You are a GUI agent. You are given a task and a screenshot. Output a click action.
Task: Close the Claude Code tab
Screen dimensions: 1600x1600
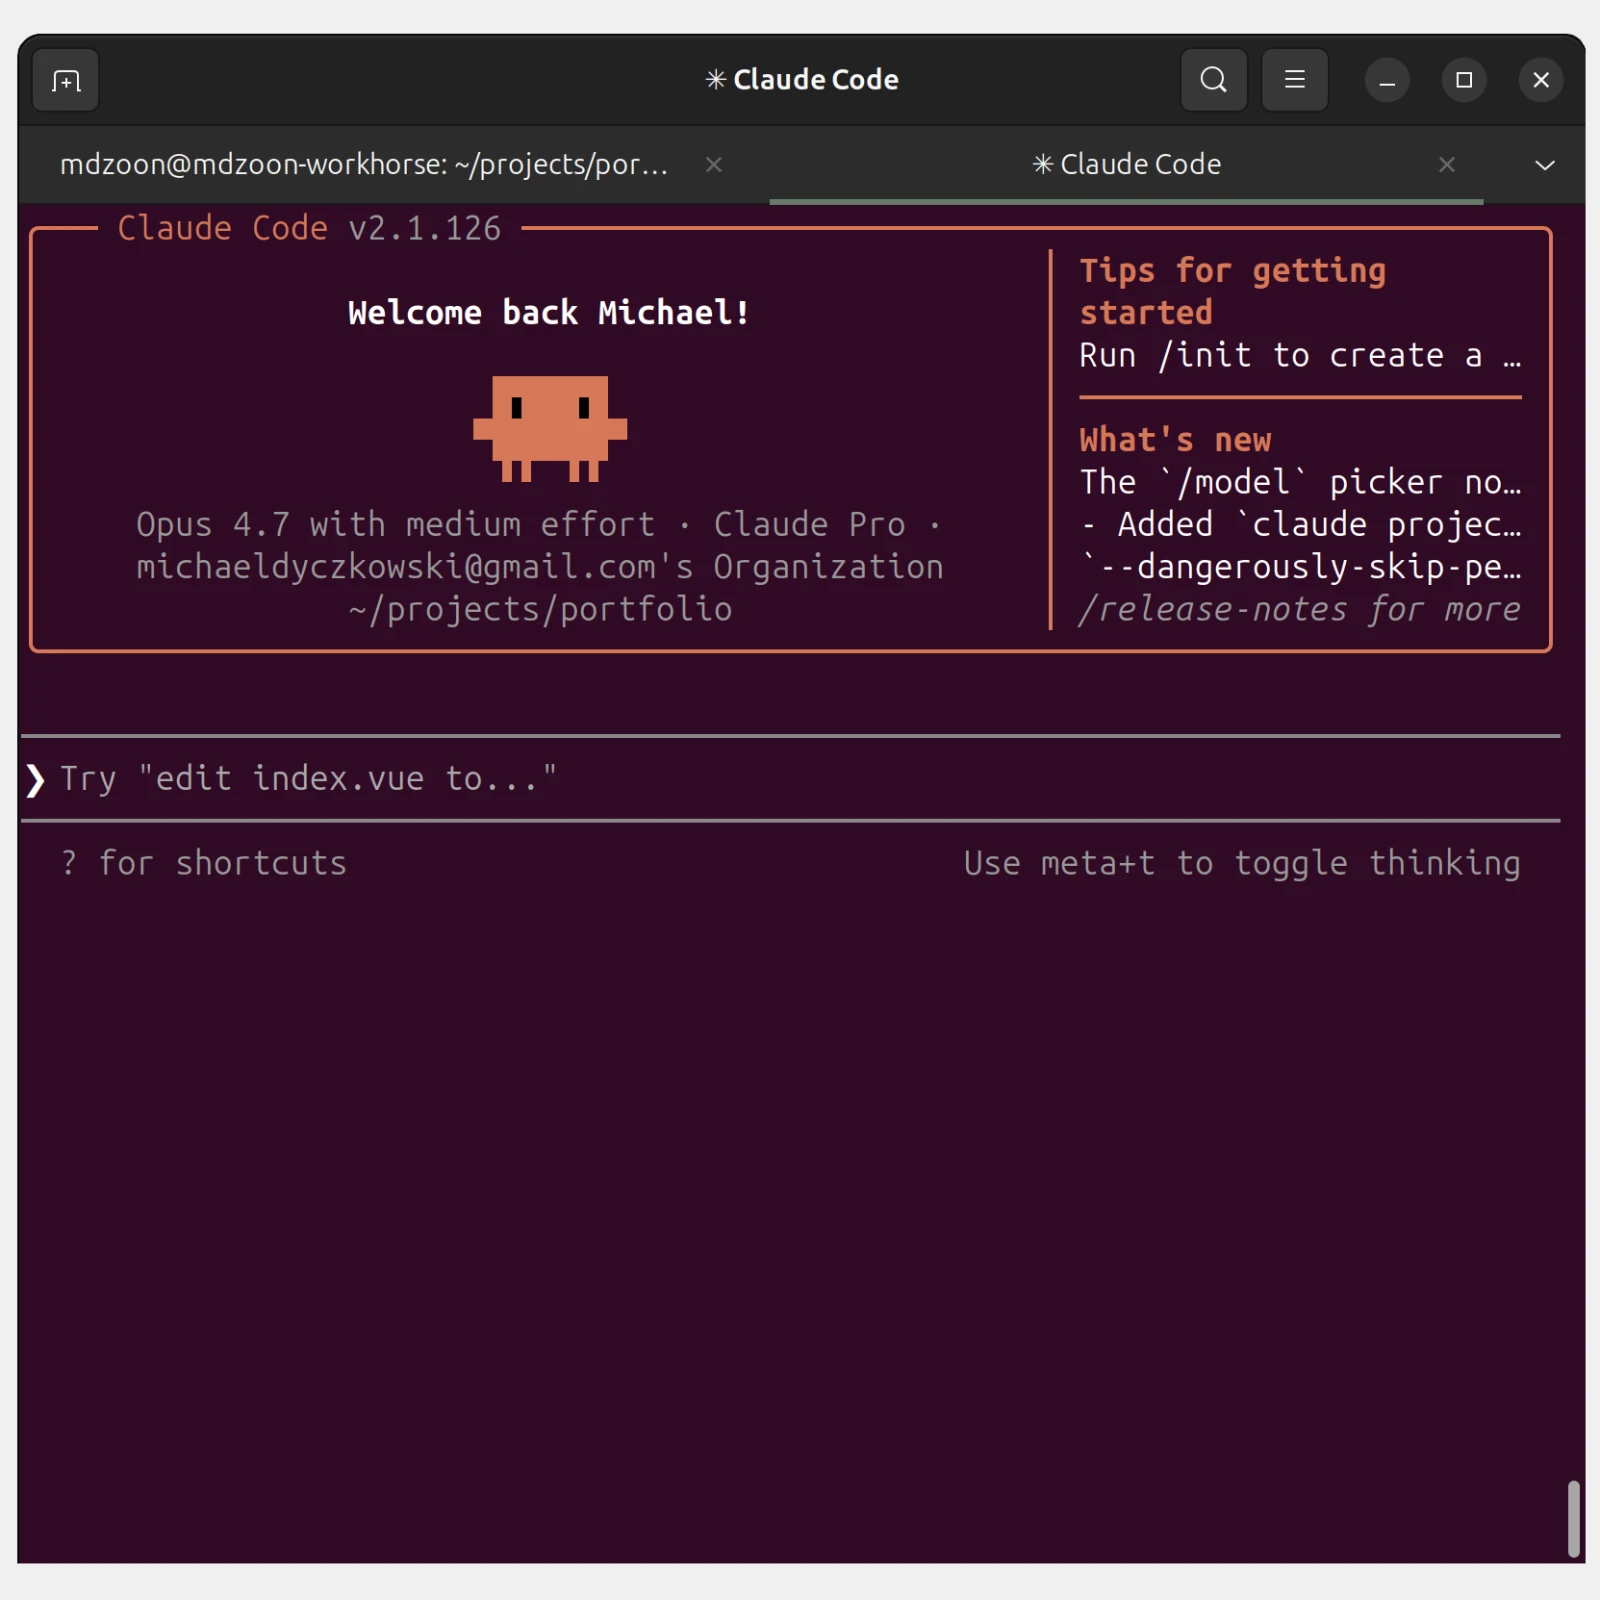coord(1446,164)
